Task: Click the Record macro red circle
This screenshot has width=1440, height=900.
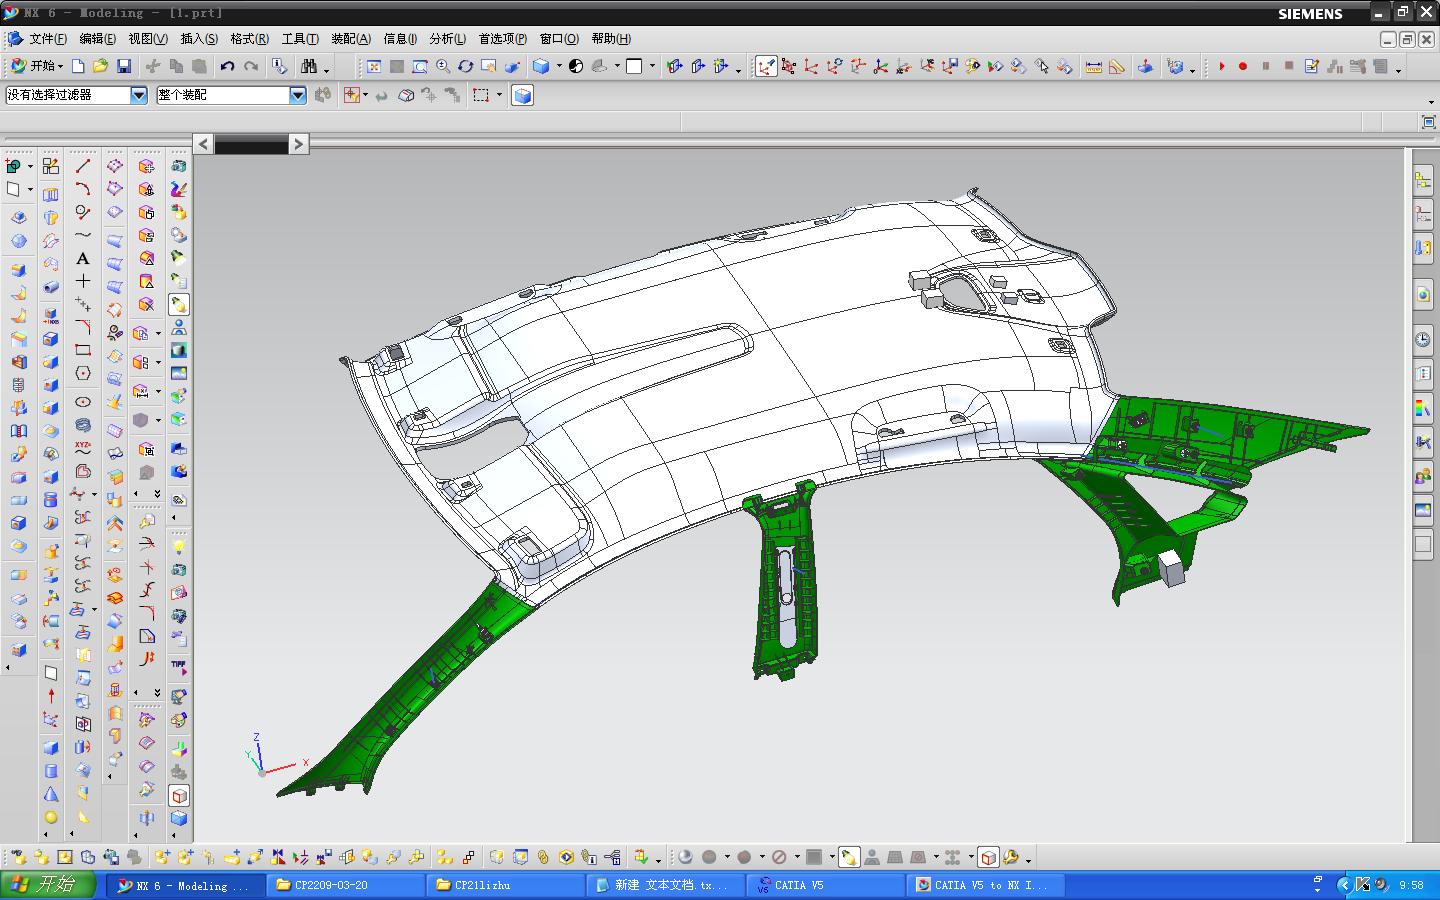Action: point(1243,66)
